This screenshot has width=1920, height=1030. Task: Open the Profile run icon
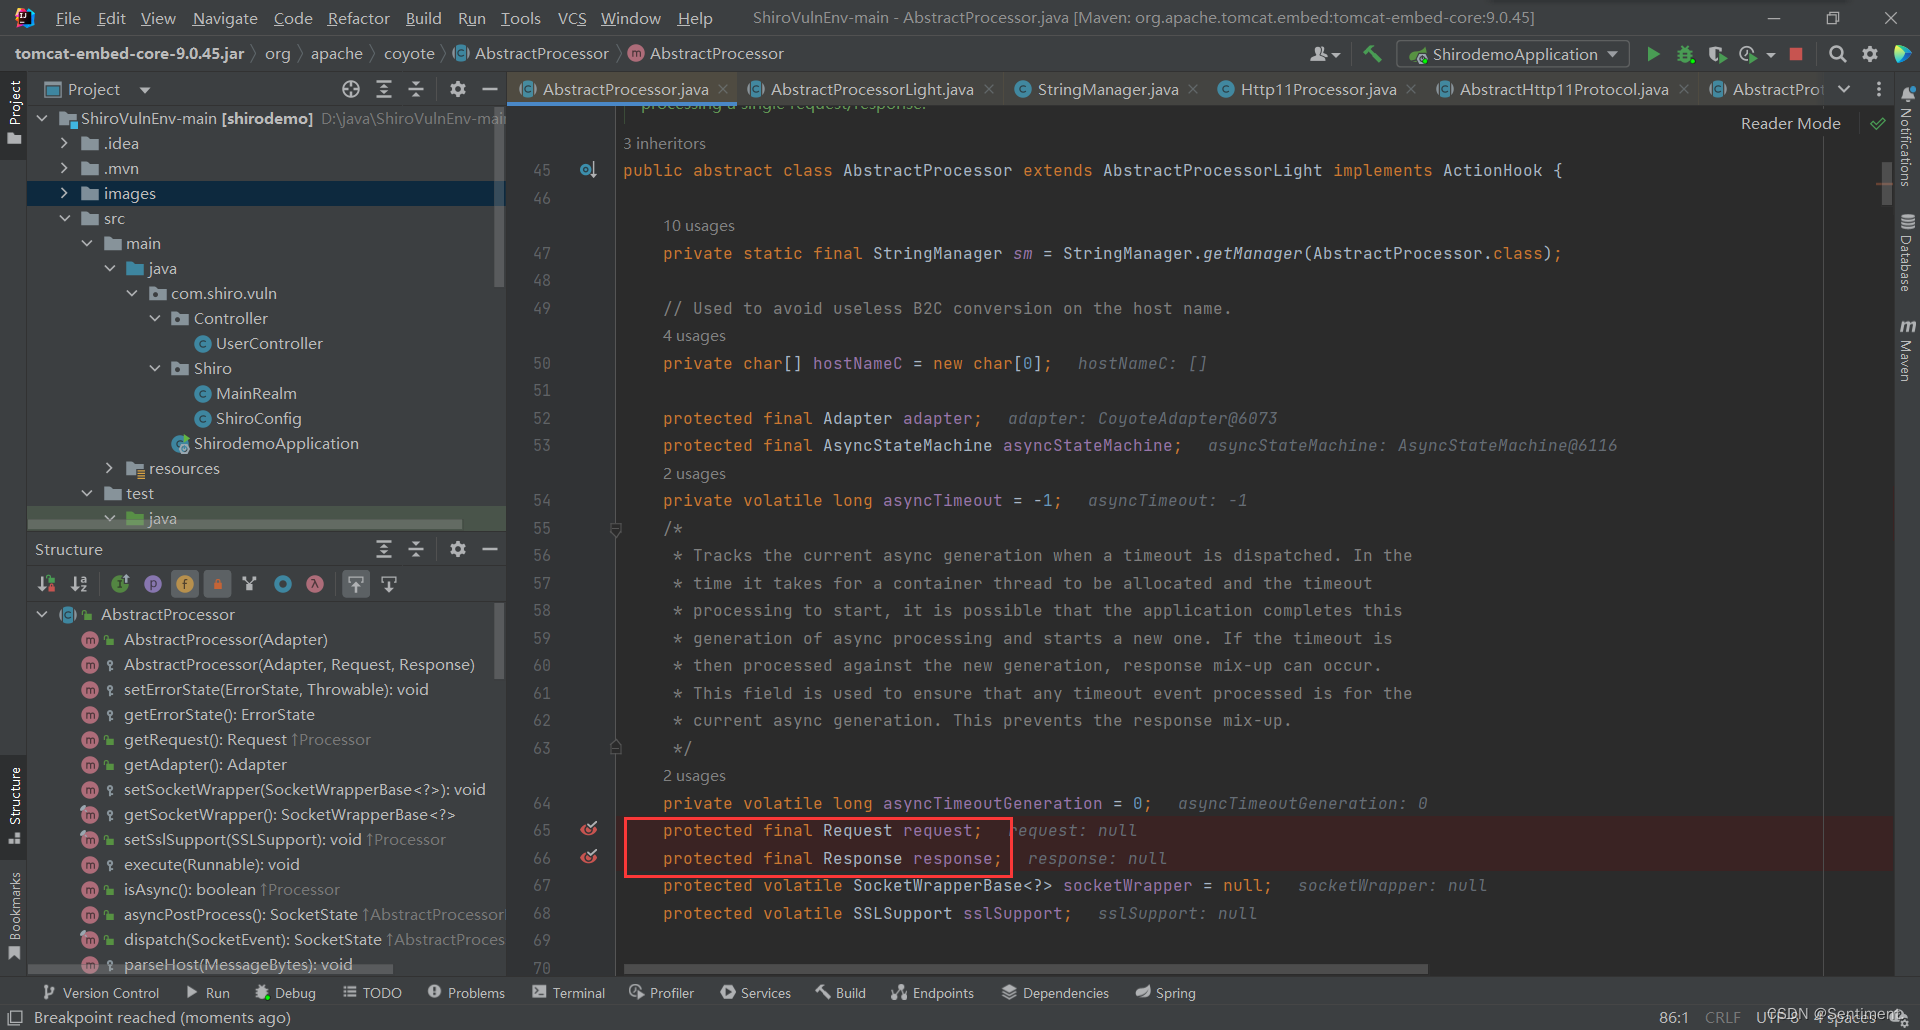(1748, 54)
